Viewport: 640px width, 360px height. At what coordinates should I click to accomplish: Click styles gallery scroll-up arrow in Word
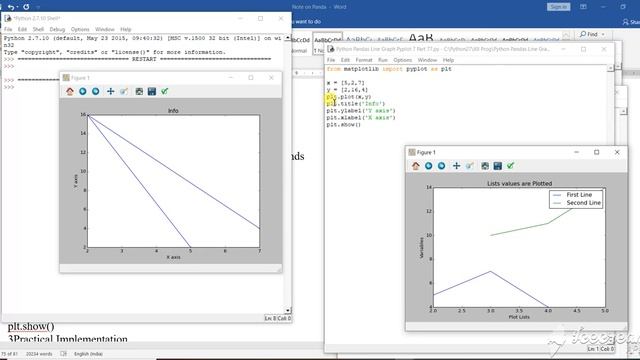[x=566, y=36]
